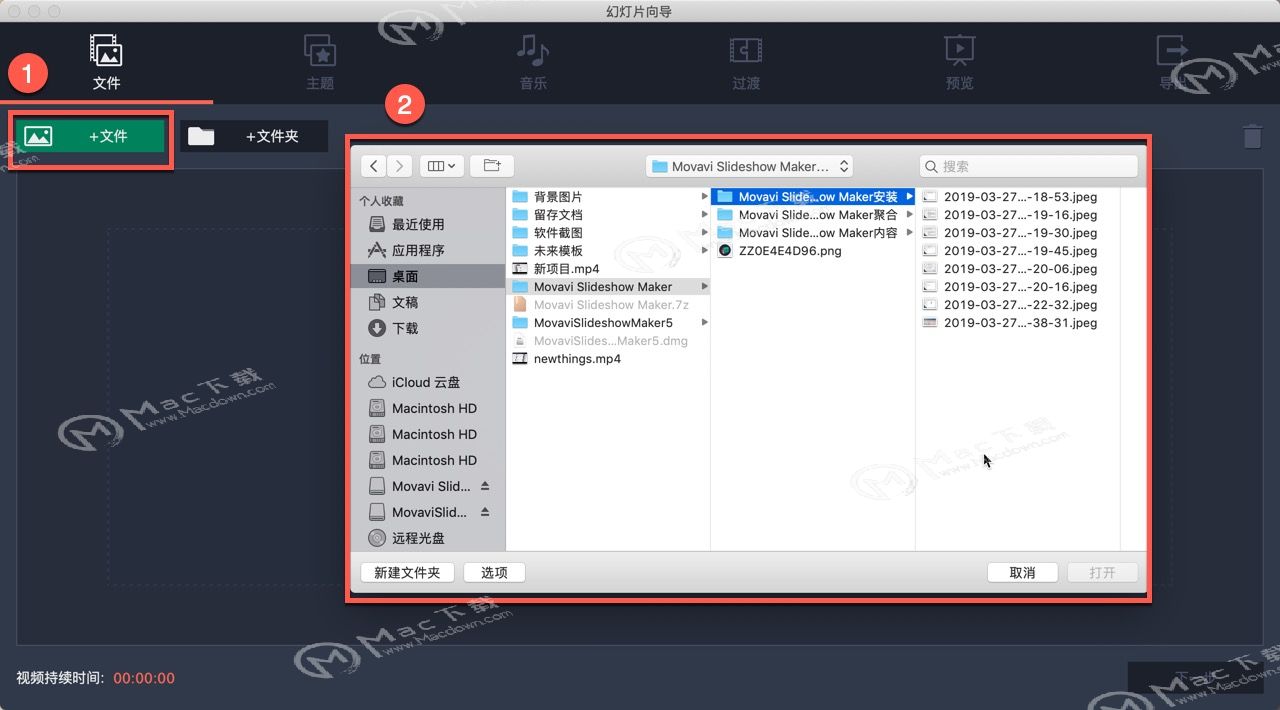
Task: Click the trash can delete icon
Action: click(1252, 136)
